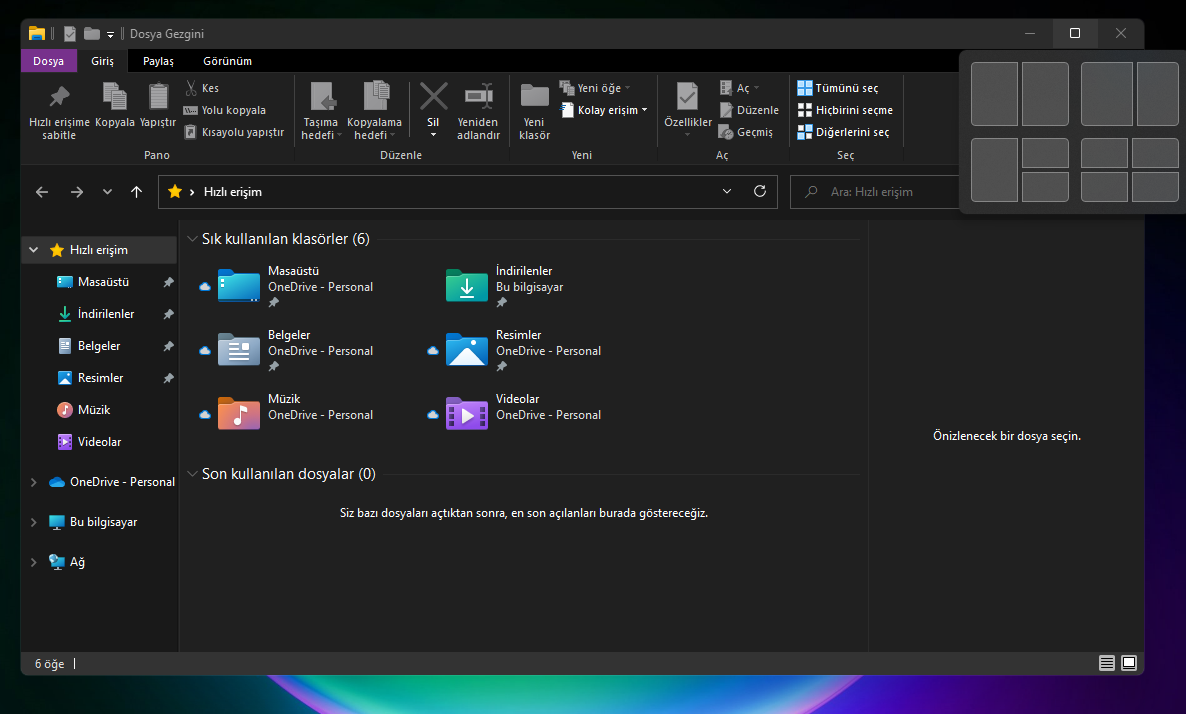Expand OneDrive - Personal tree node
This screenshot has width=1186, height=714.
(33, 482)
